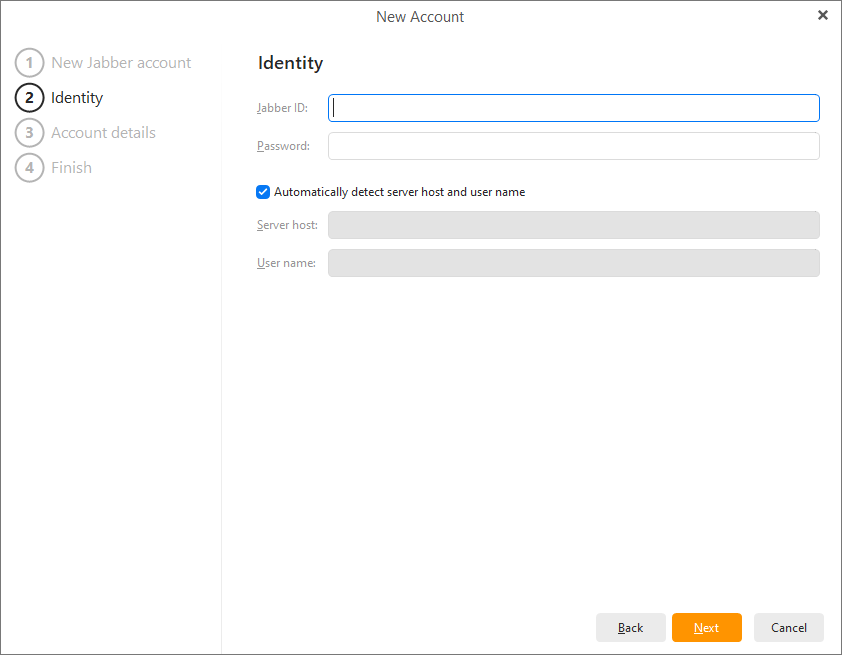Click the step 1 circle icon
This screenshot has width=842, height=655.
coord(30,63)
